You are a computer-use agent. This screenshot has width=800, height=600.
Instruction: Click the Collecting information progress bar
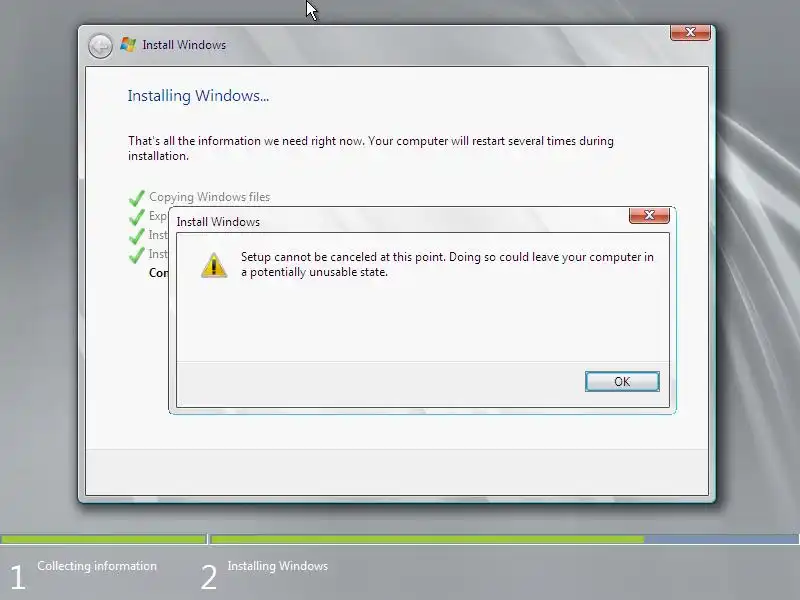(x=104, y=539)
